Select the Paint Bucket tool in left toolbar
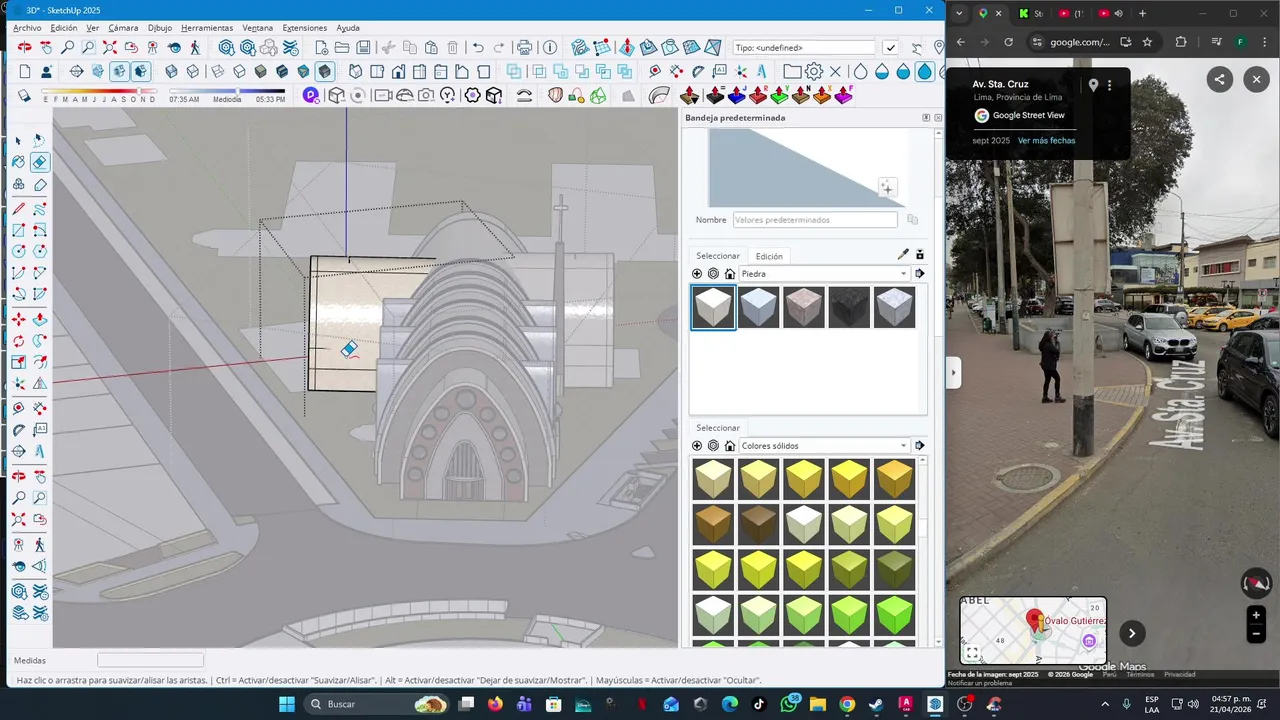Image resolution: width=1280 pixels, height=720 pixels. point(18,162)
